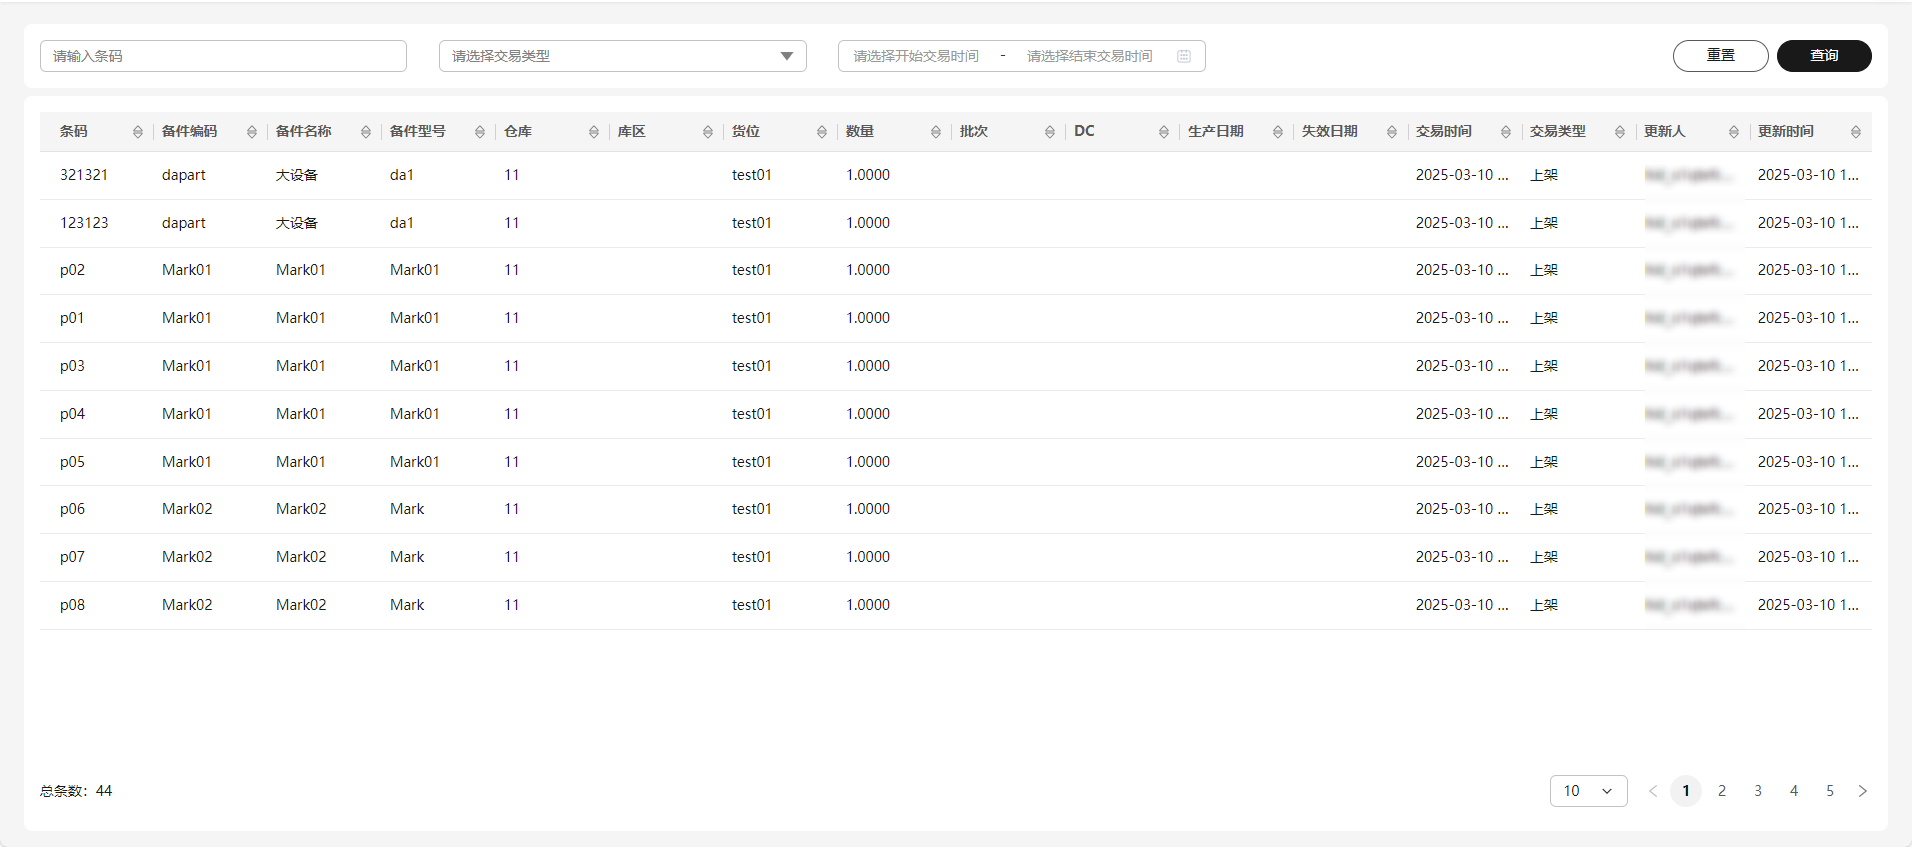Sort by 交易时间 column
1912x847 pixels.
point(1506,132)
